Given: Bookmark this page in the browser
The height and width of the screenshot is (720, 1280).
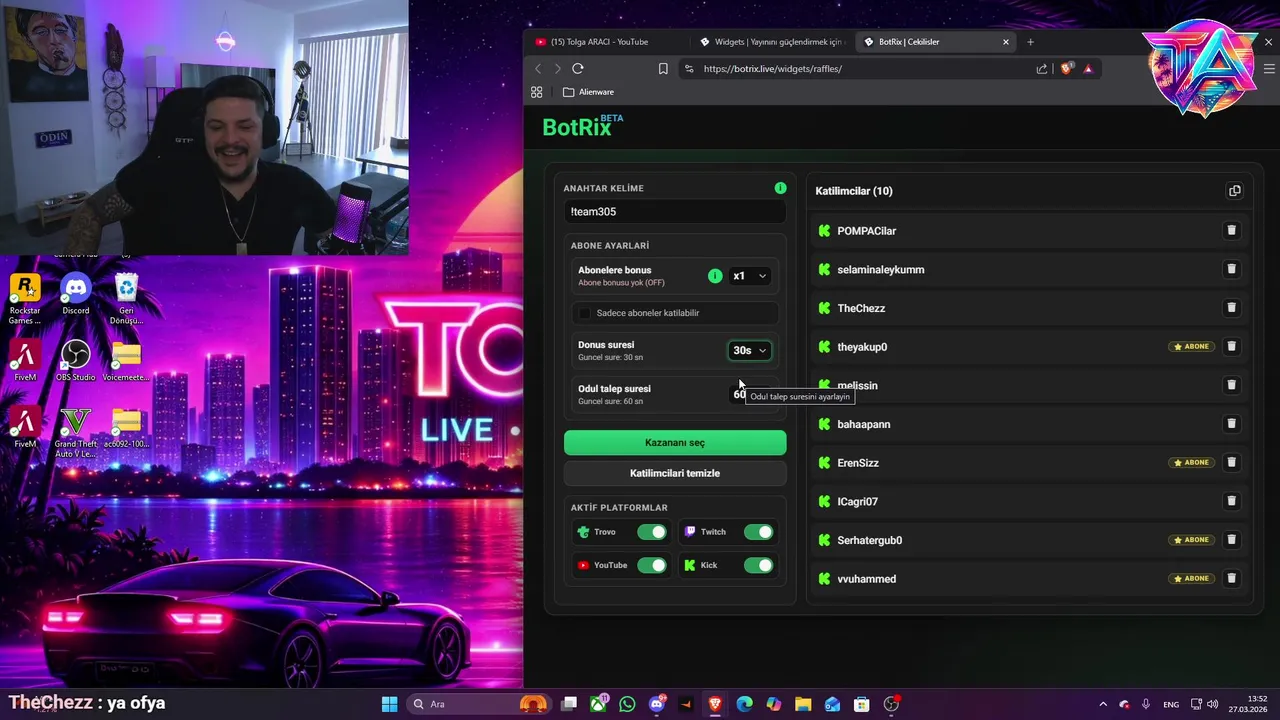Looking at the screenshot, I should pyautogui.click(x=663, y=68).
